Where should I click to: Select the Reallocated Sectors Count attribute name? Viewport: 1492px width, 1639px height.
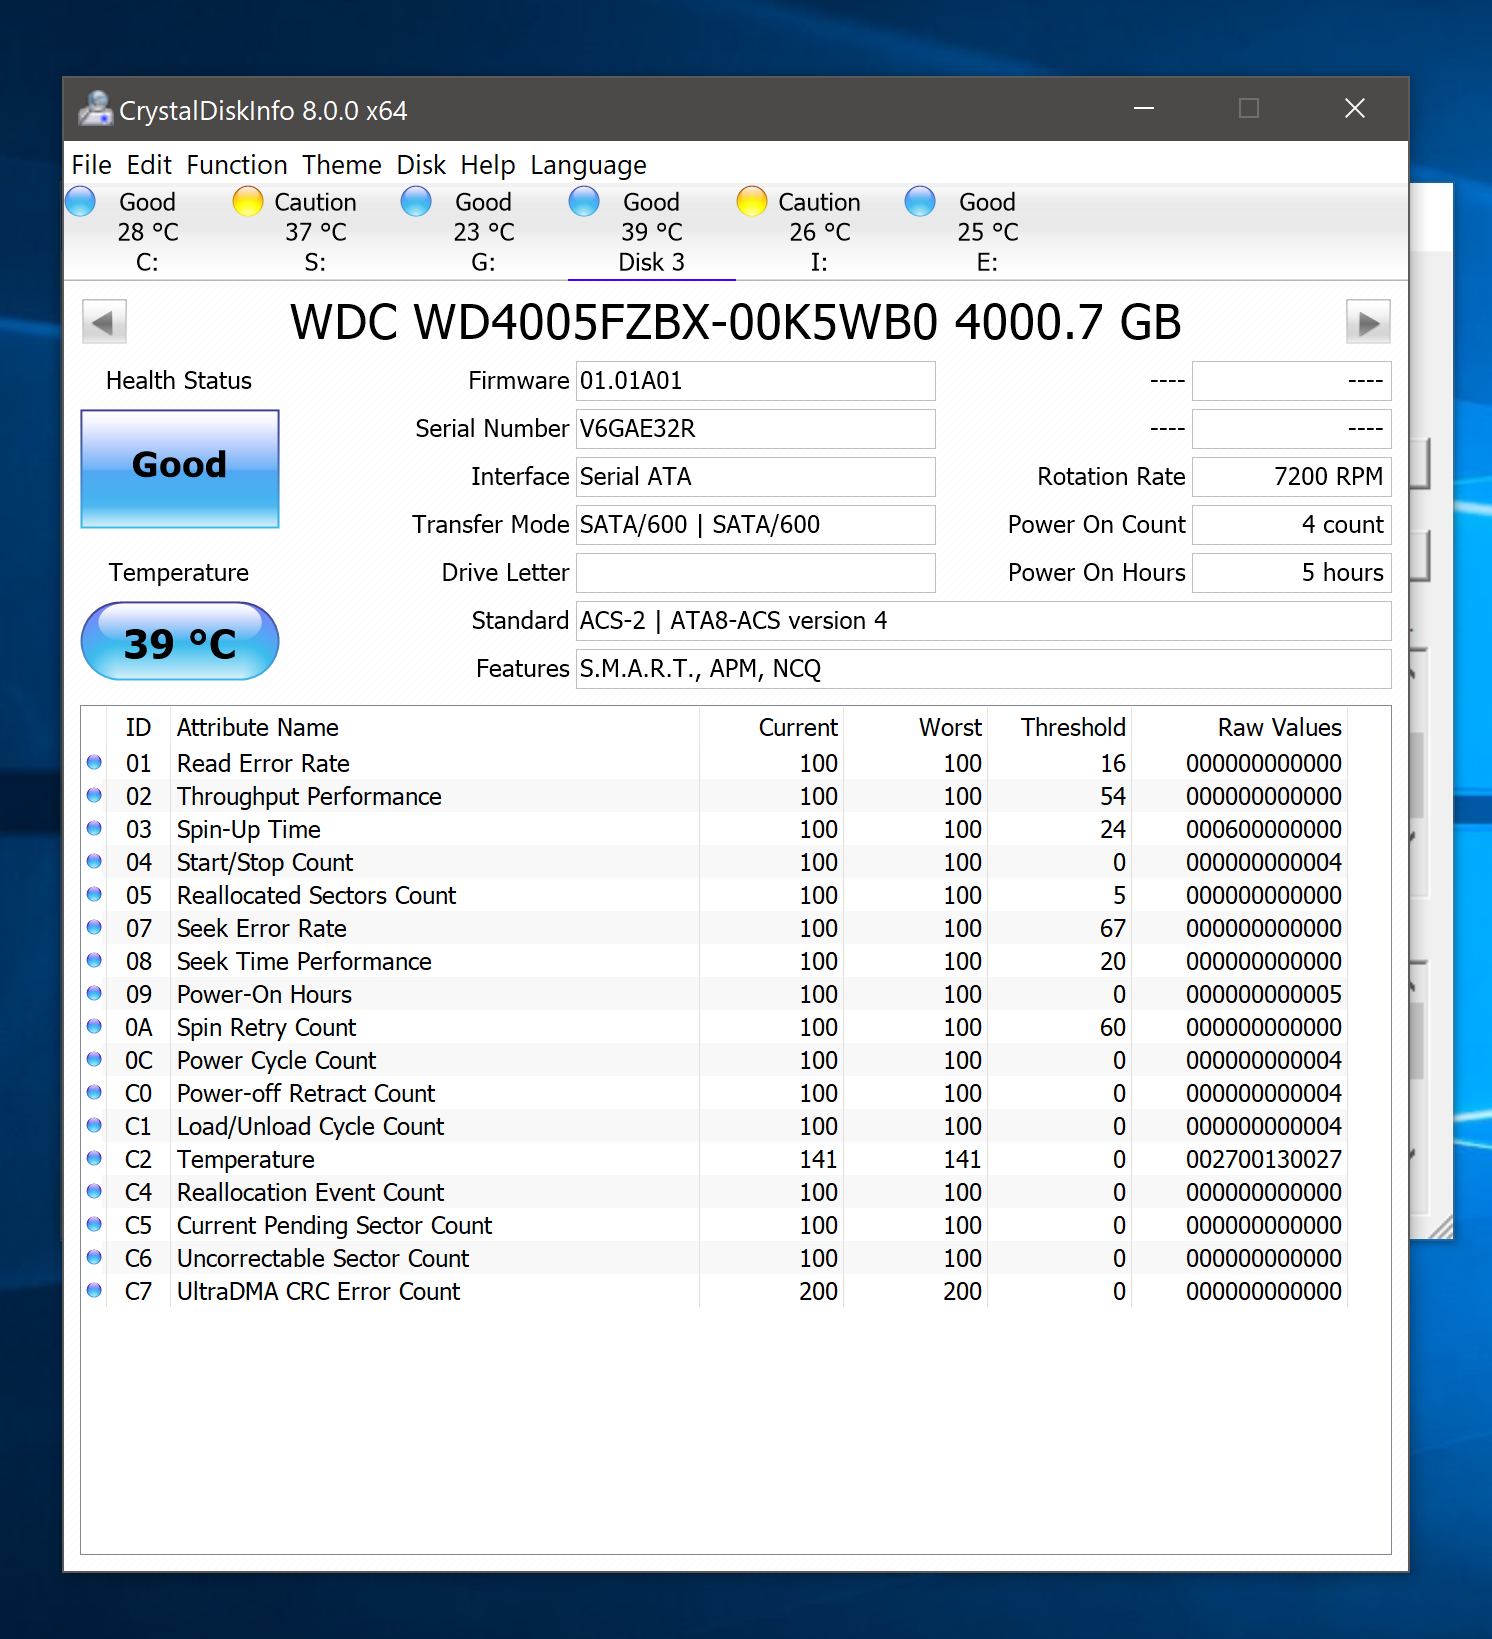point(316,896)
